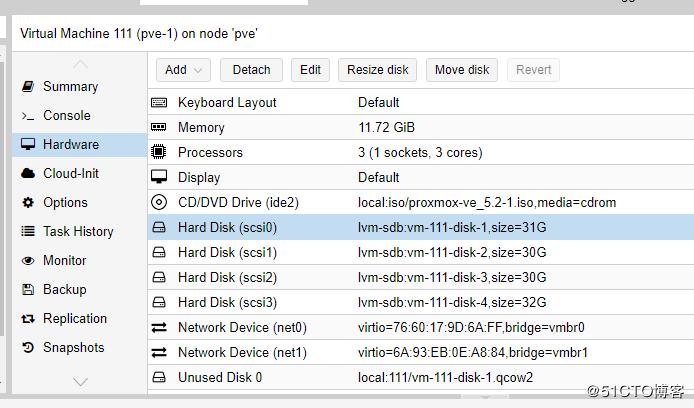The width and height of the screenshot is (694, 408).
Task: Click the Replication arrows icon
Action: (x=28, y=318)
